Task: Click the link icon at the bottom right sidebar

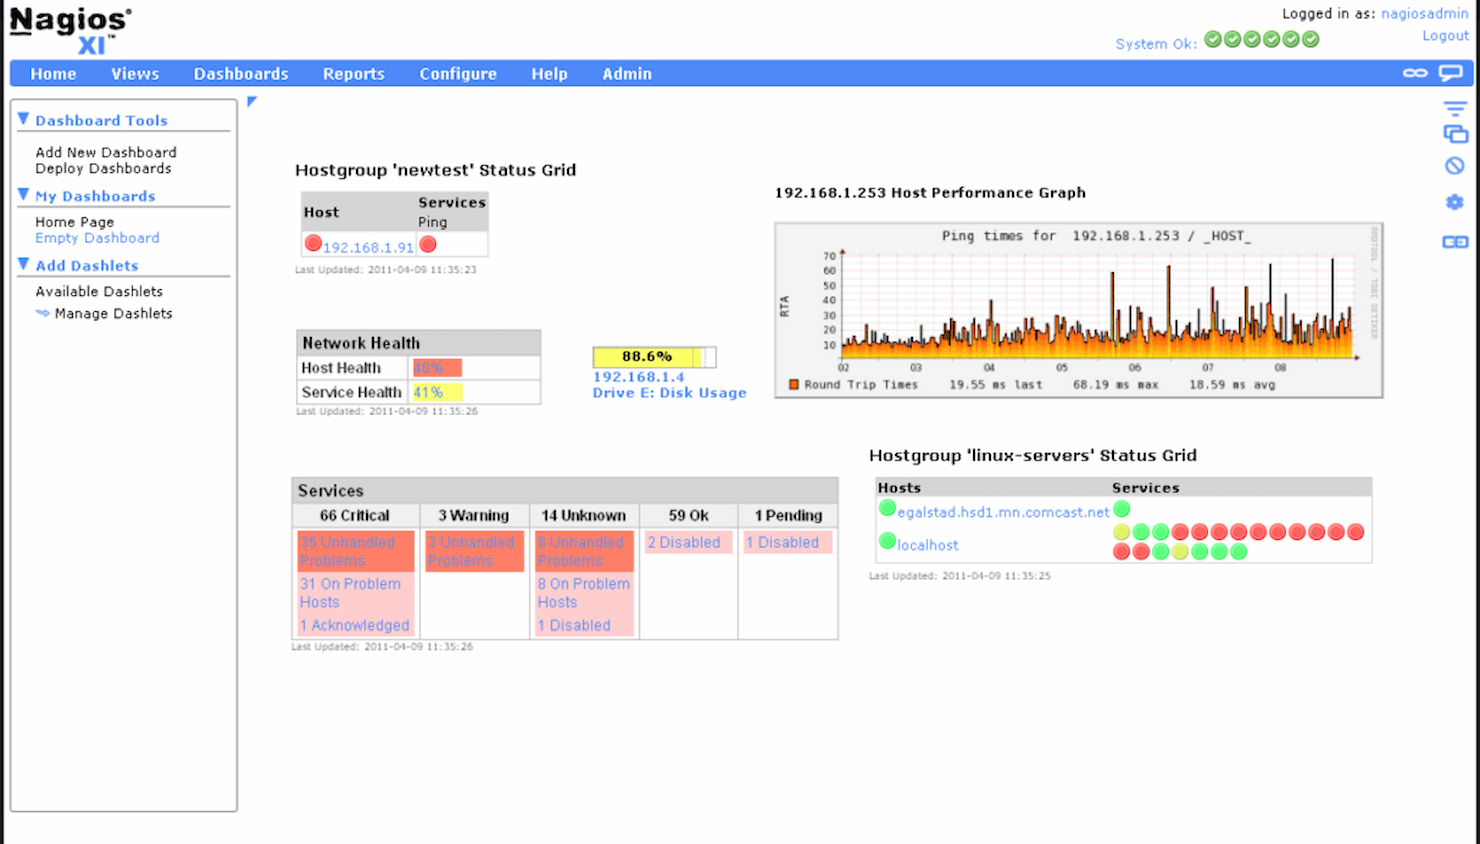Action: tap(1455, 240)
